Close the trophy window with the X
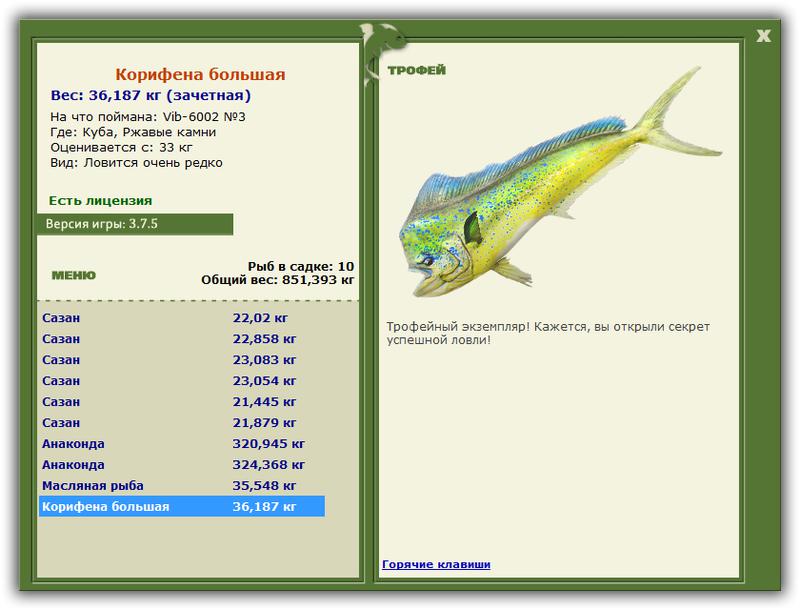 (763, 36)
